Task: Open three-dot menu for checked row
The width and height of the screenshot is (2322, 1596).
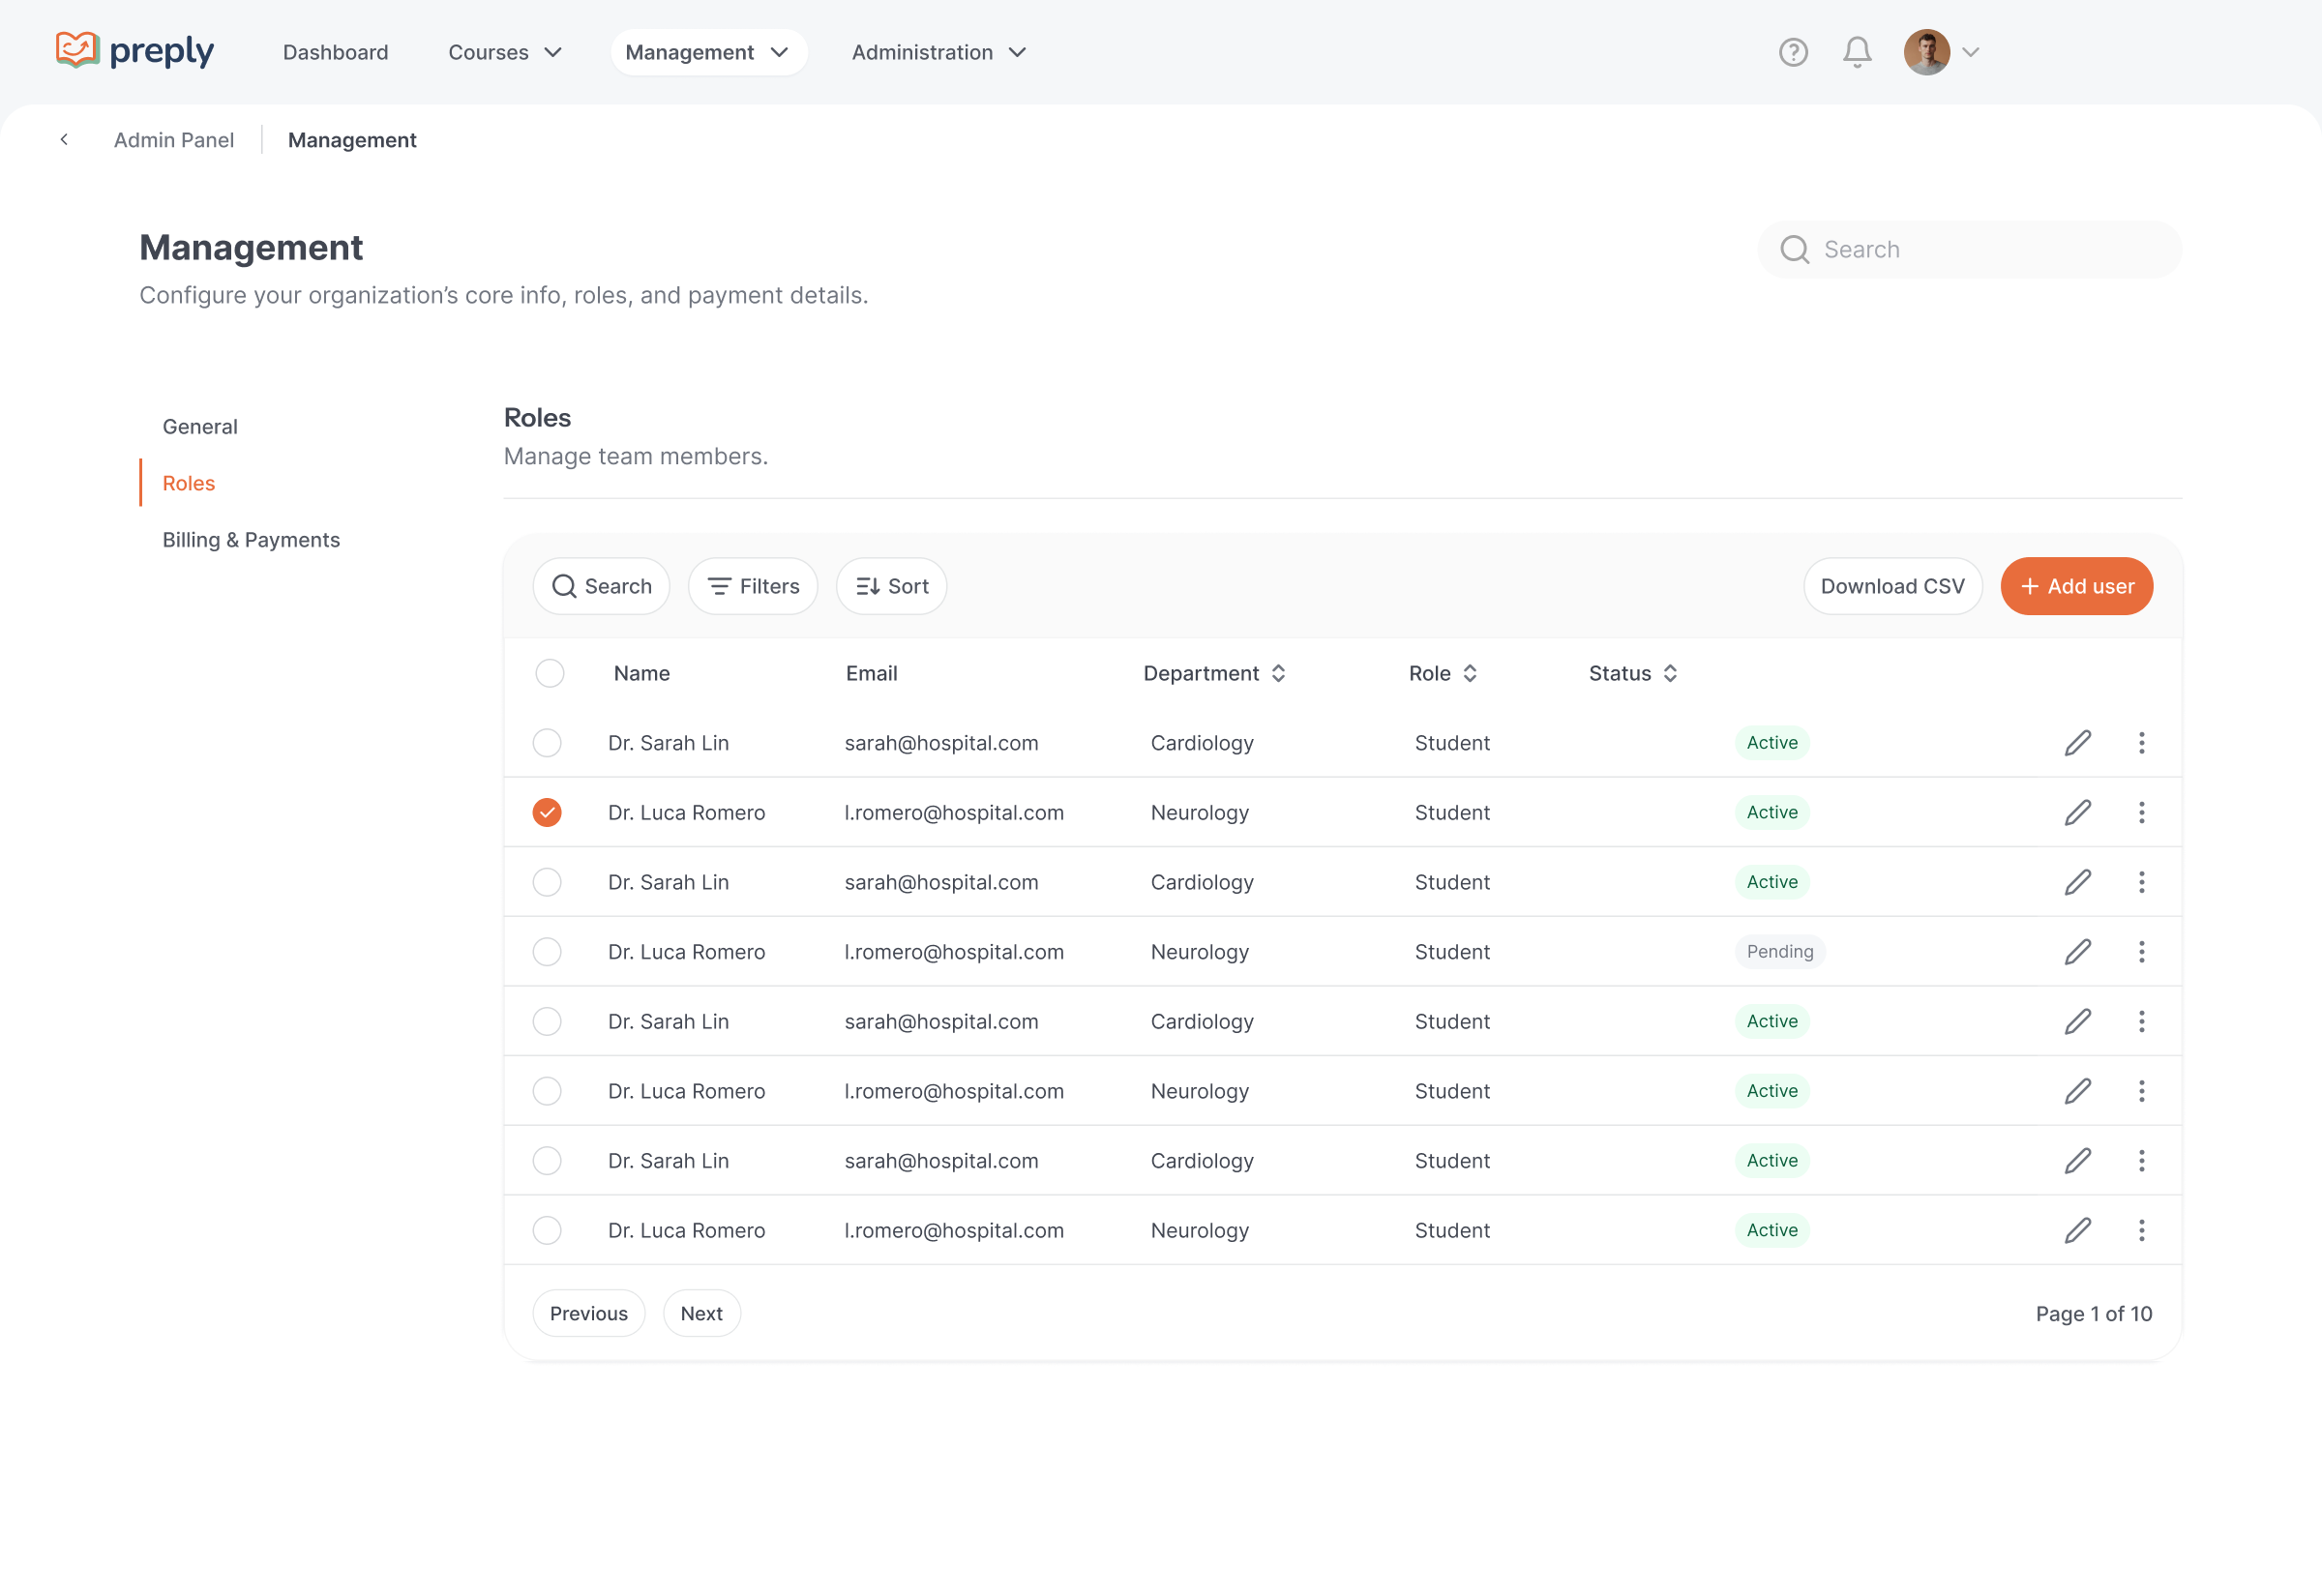Action: (2141, 813)
